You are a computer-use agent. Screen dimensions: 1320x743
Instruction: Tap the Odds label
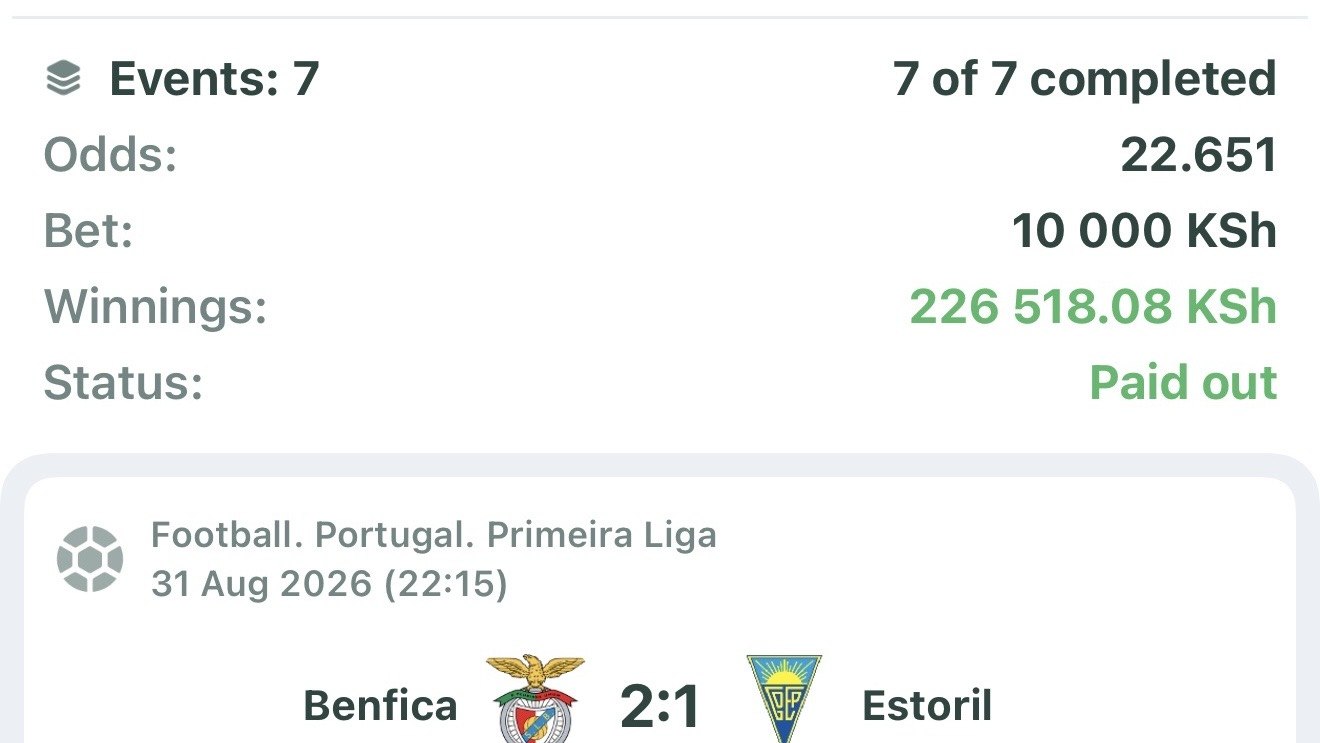[110, 155]
